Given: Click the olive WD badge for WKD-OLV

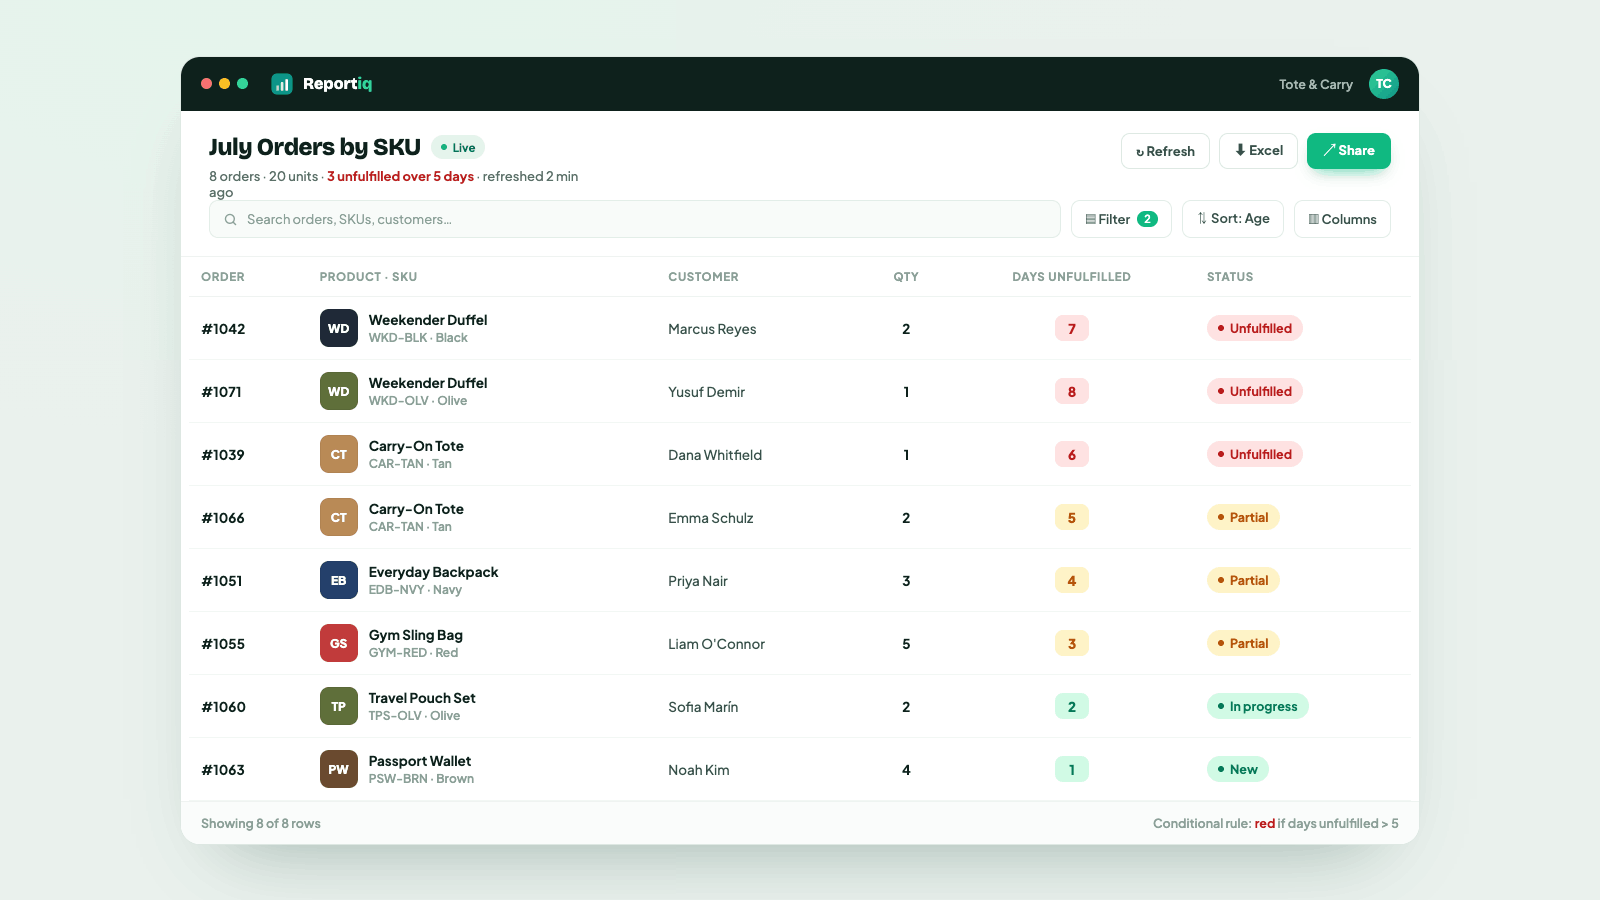Looking at the screenshot, I should 339,391.
